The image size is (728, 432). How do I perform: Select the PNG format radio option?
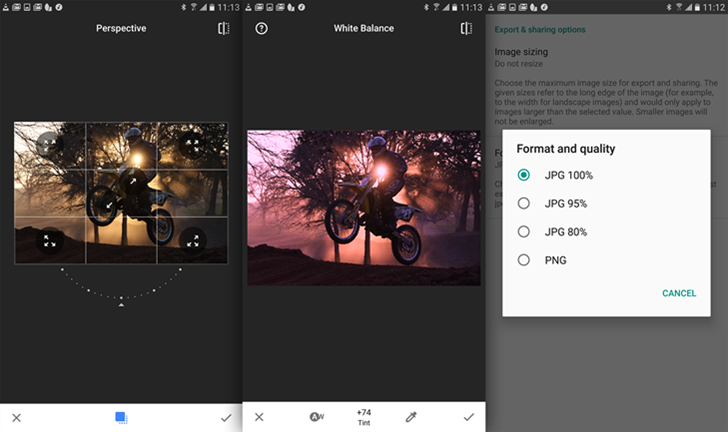523,260
